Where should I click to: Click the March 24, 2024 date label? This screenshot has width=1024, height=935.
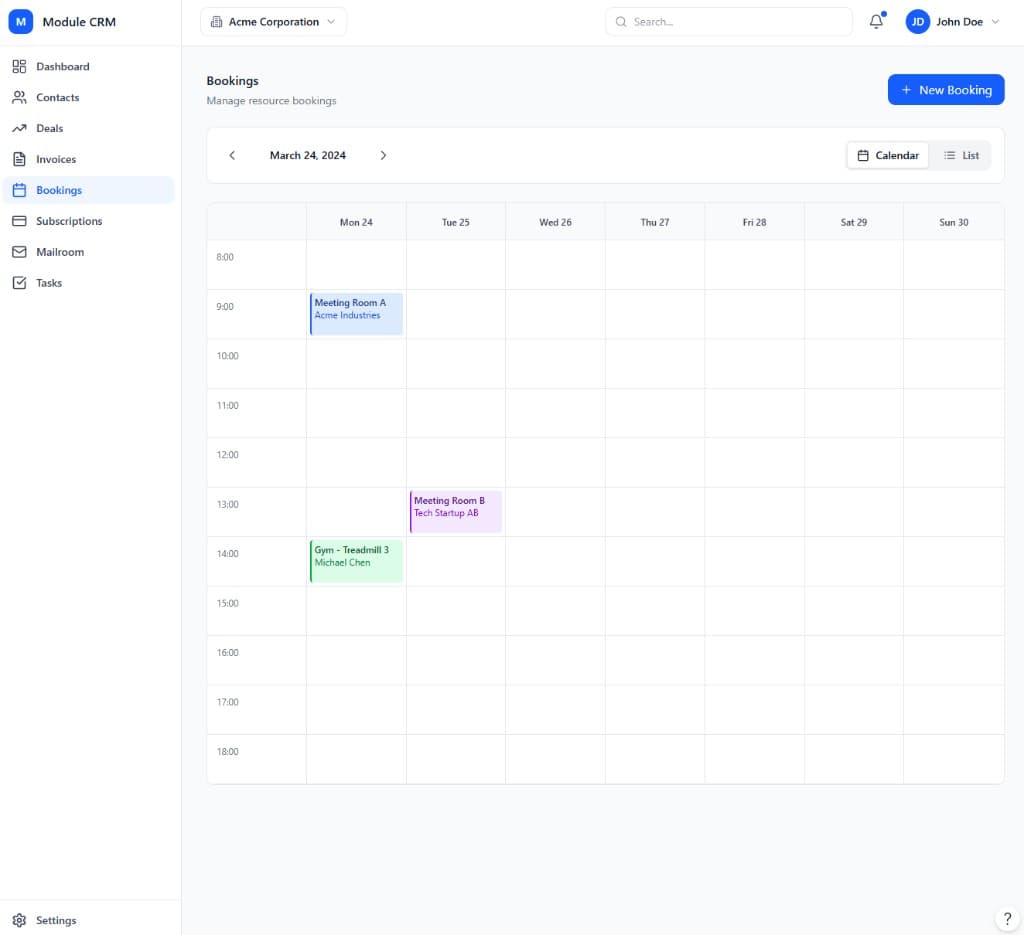(308, 155)
